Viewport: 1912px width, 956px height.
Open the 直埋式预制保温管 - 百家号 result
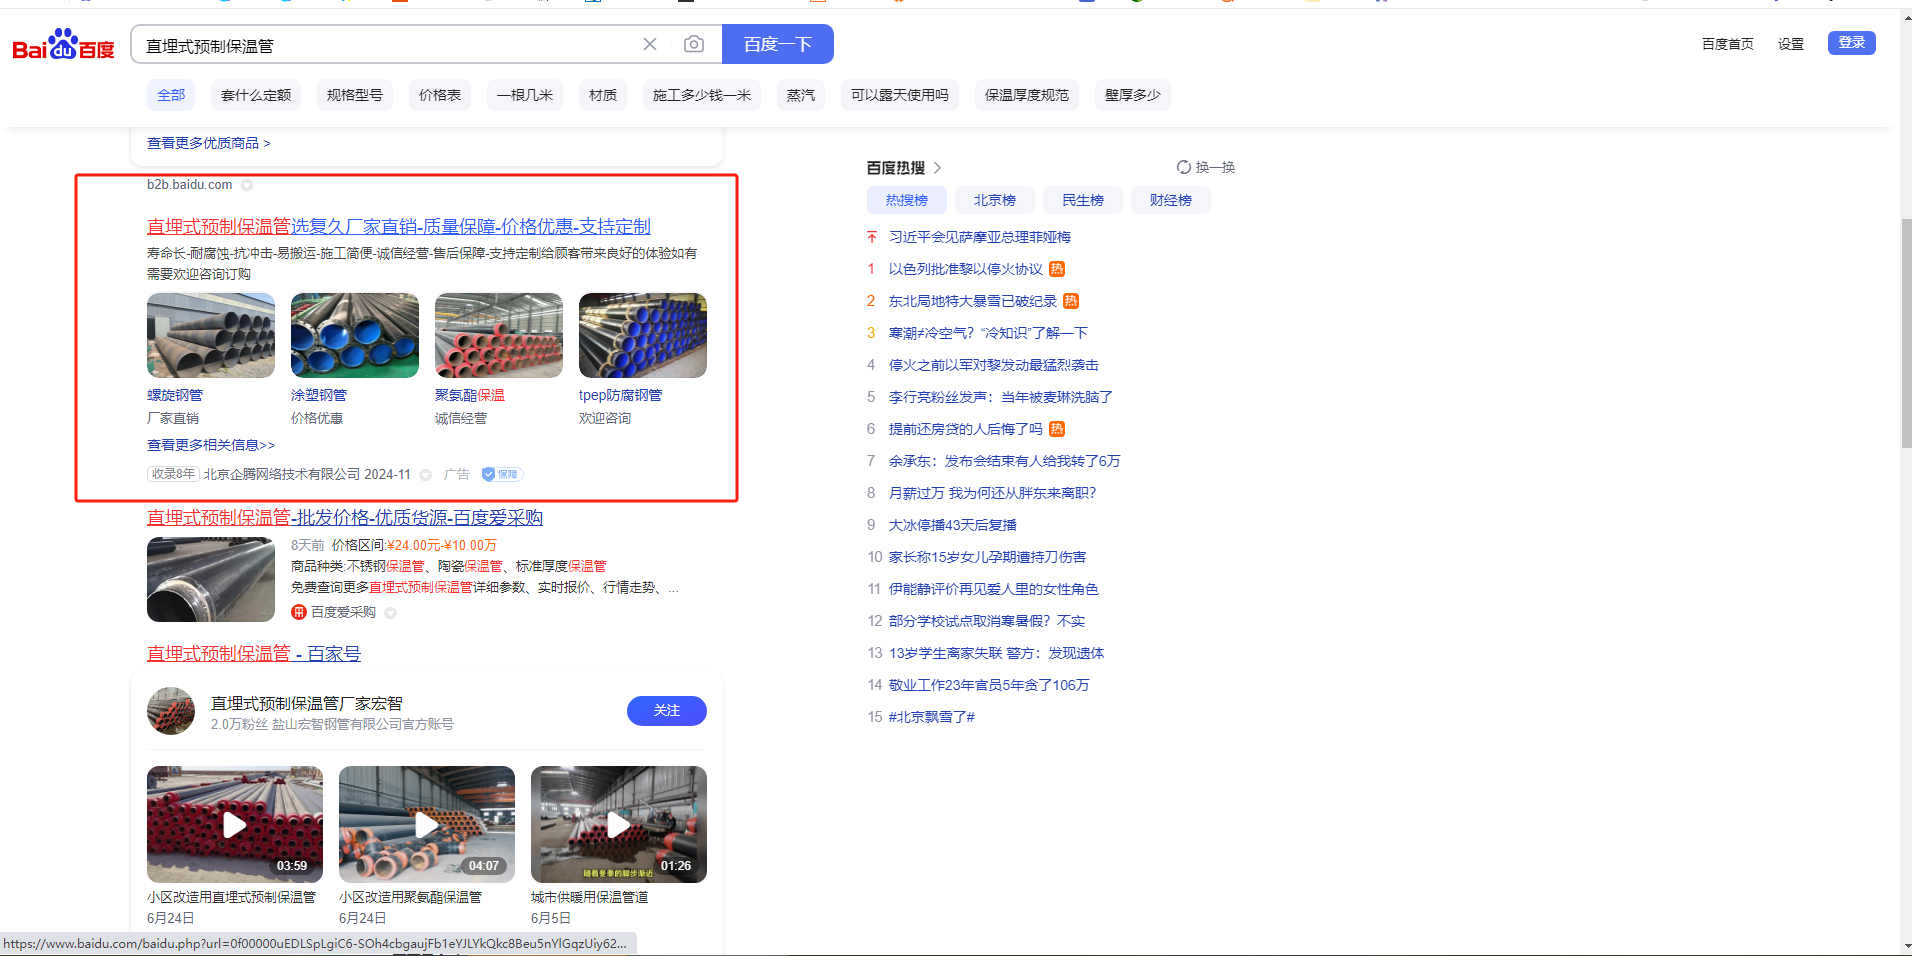coord(254,653)
